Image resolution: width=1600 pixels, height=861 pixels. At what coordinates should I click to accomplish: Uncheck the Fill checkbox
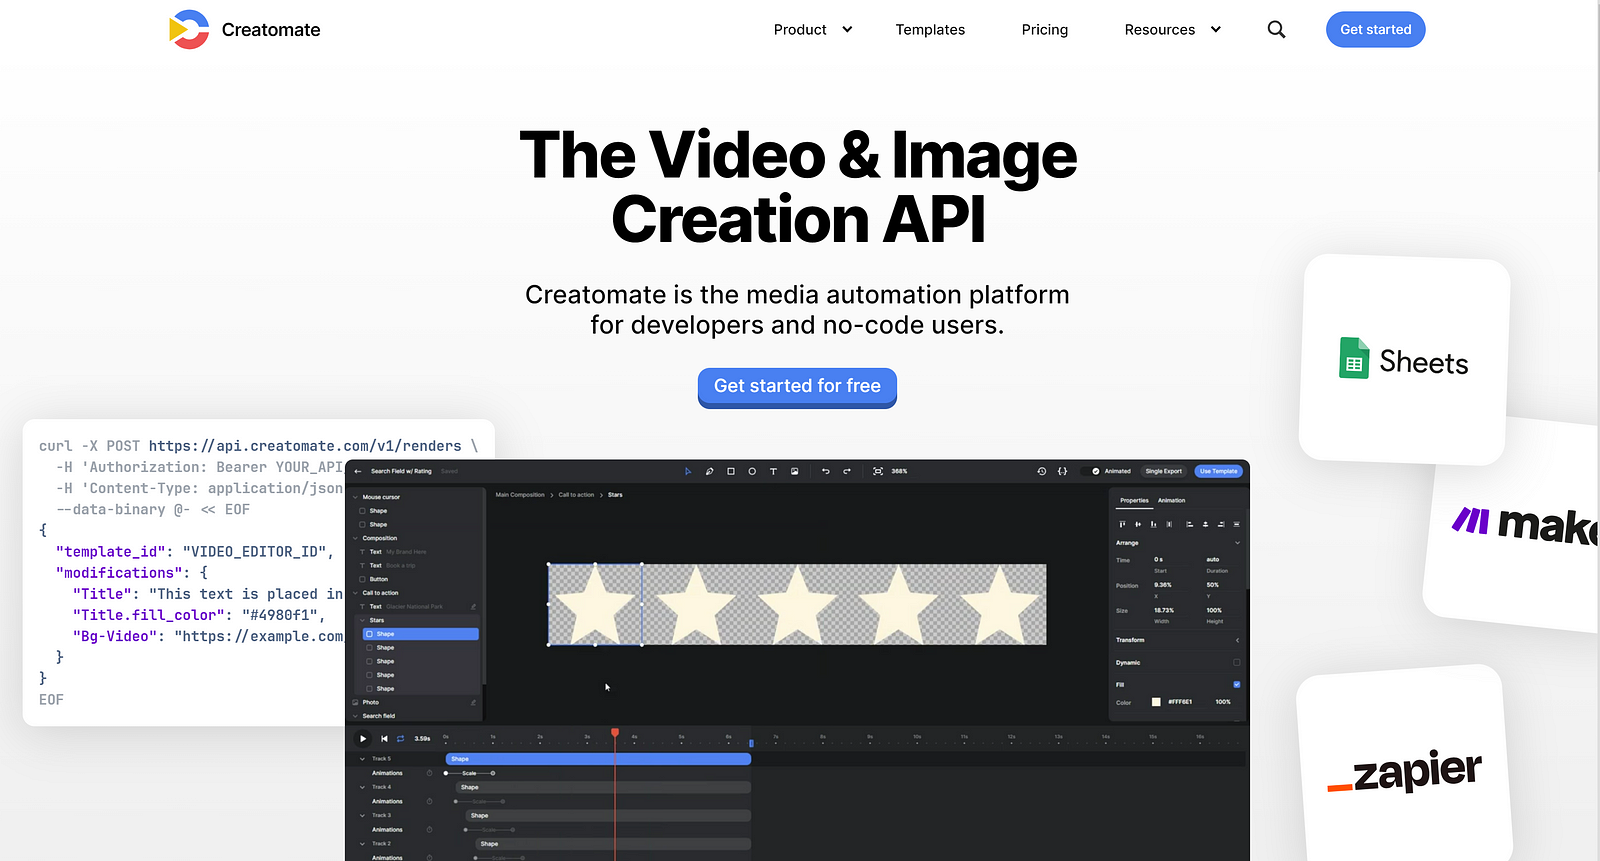click(x=1237, y=685)
